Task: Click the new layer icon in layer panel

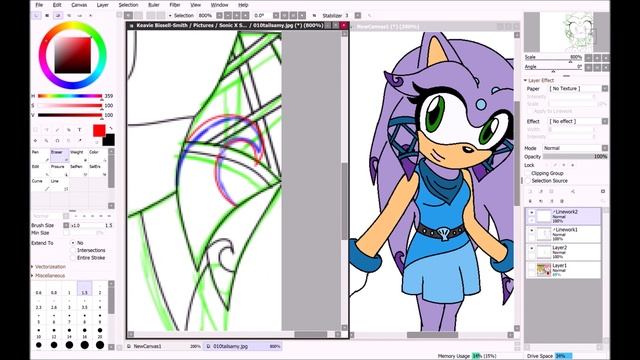Action: point(530,191)
